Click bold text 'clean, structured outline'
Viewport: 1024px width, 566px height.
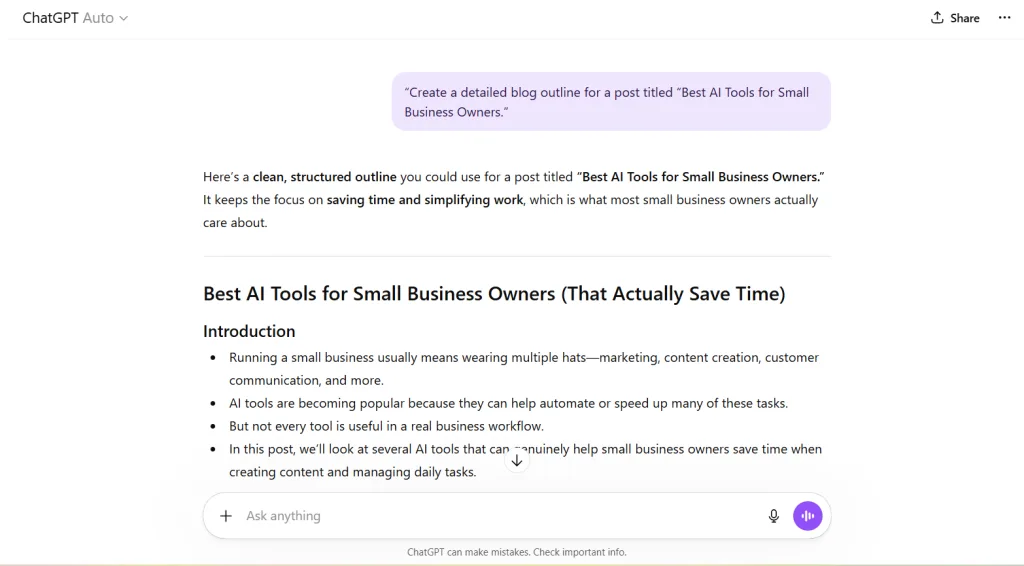point(325,177)
